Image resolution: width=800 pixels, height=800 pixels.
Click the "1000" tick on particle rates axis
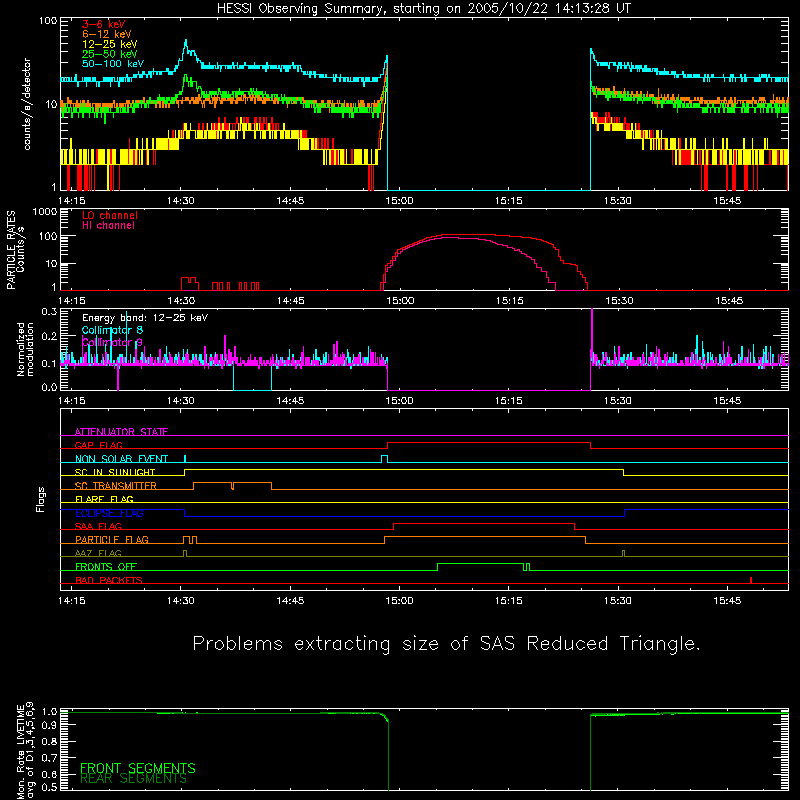[x=45, y=212]
